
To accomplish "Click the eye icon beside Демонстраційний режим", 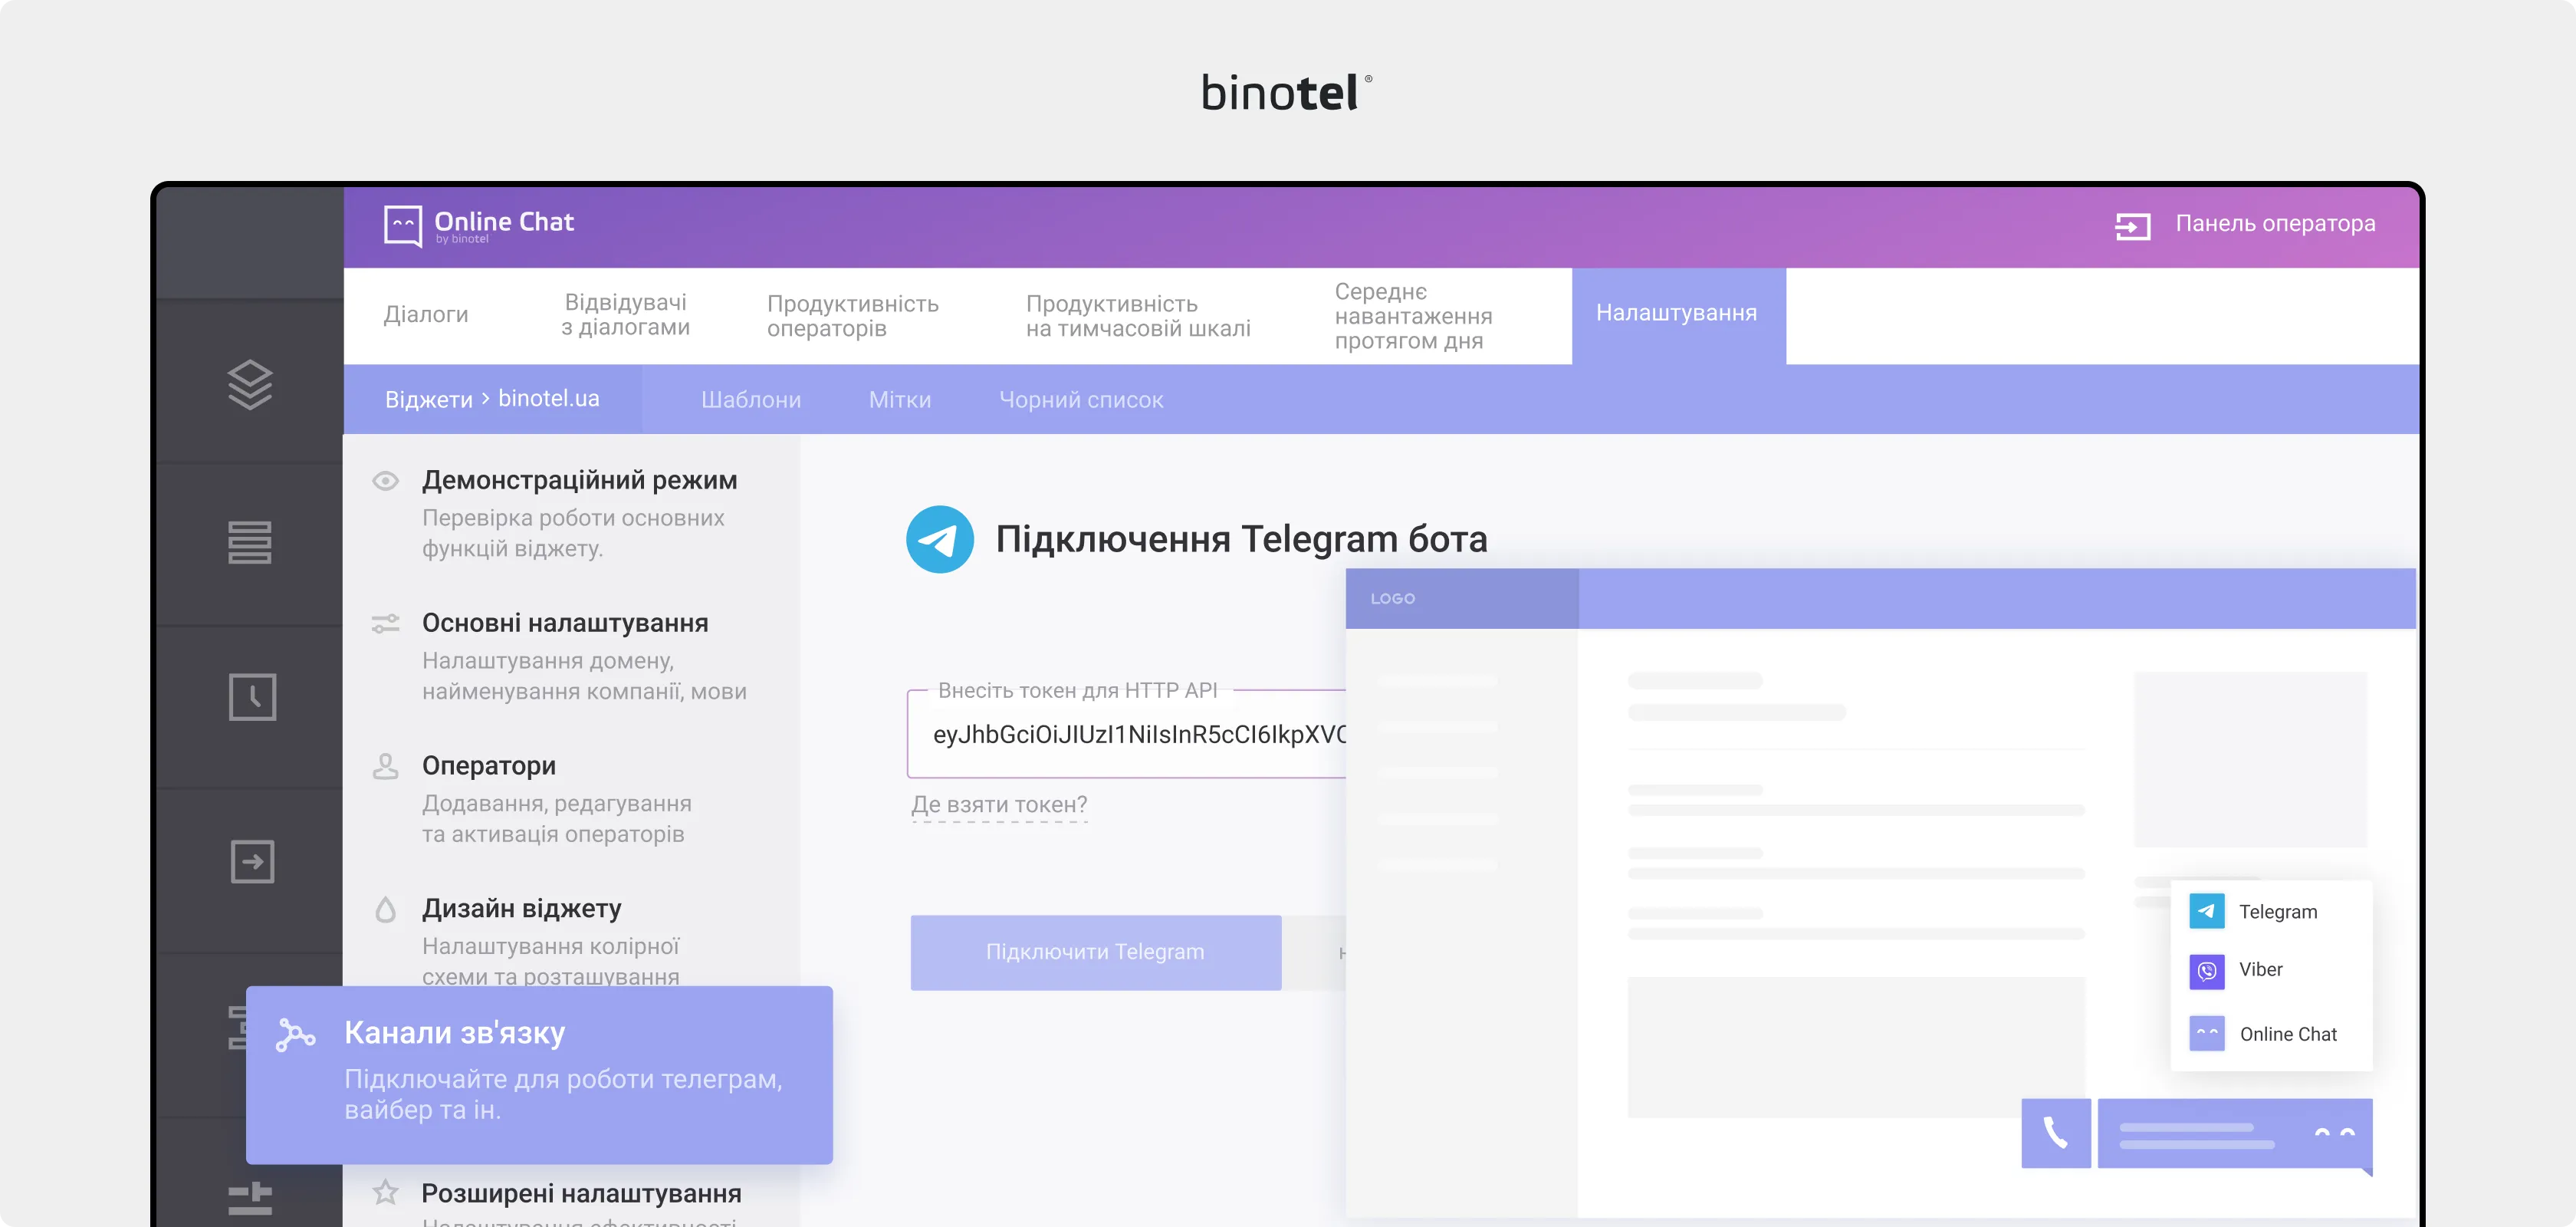I will pyautogui.click(x=386, y=481).
